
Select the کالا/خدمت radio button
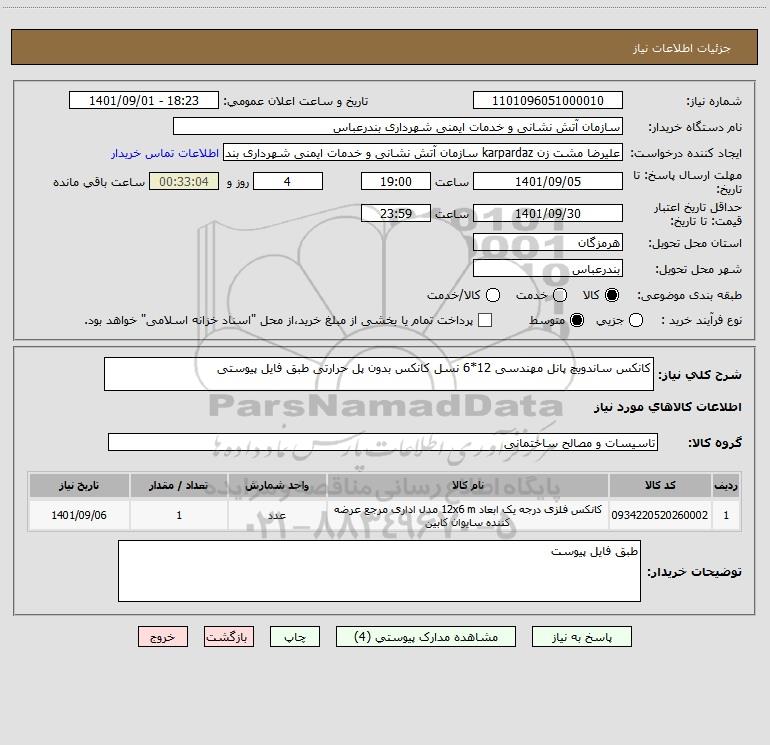[493, 295]
